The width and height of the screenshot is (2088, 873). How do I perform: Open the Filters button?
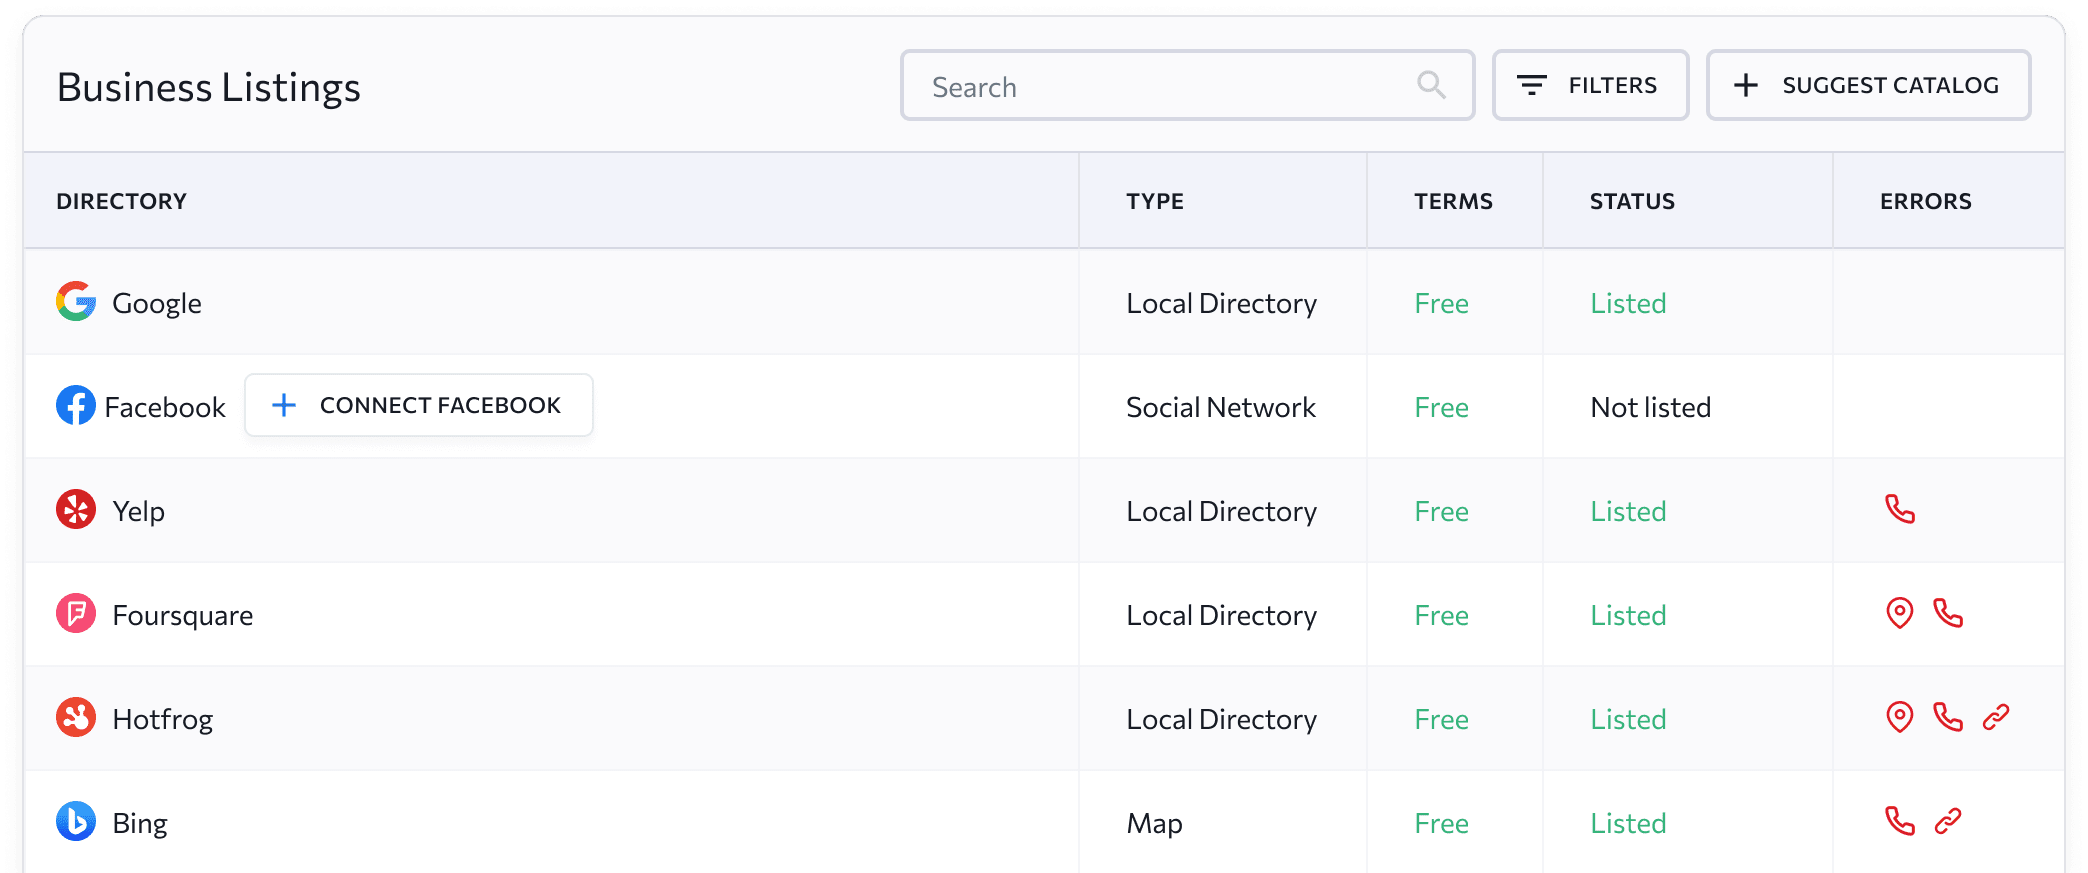1590,85
